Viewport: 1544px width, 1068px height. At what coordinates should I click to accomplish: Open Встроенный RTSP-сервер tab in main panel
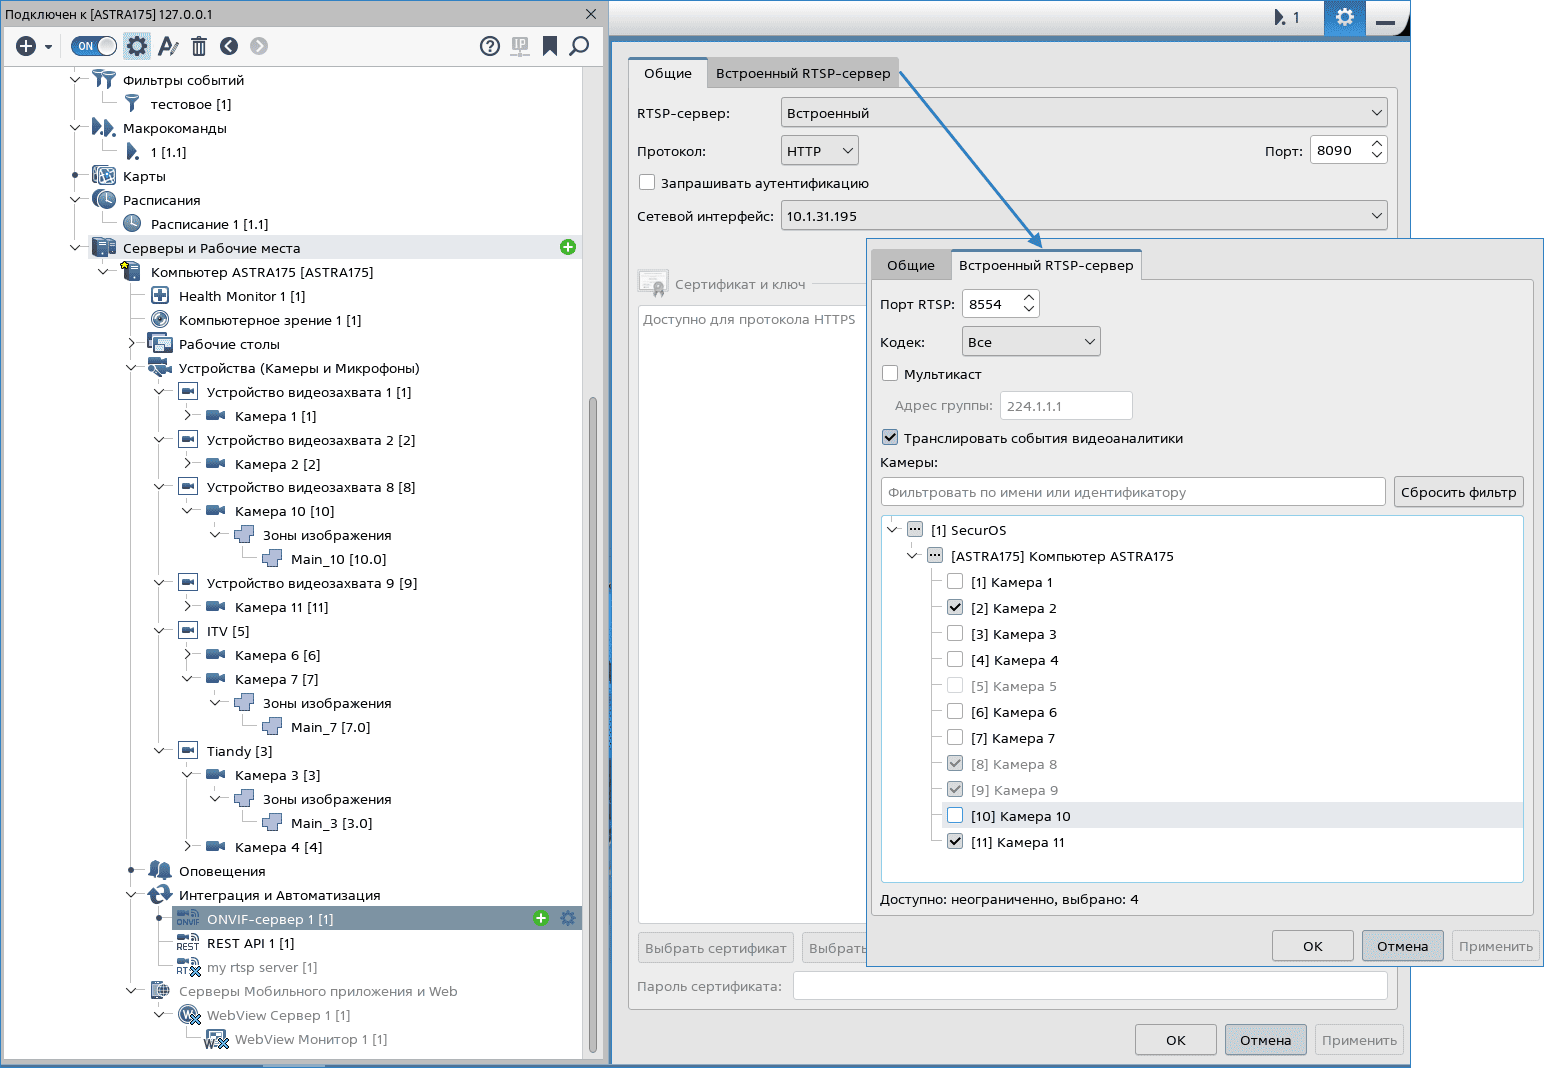tap(802, 73)
